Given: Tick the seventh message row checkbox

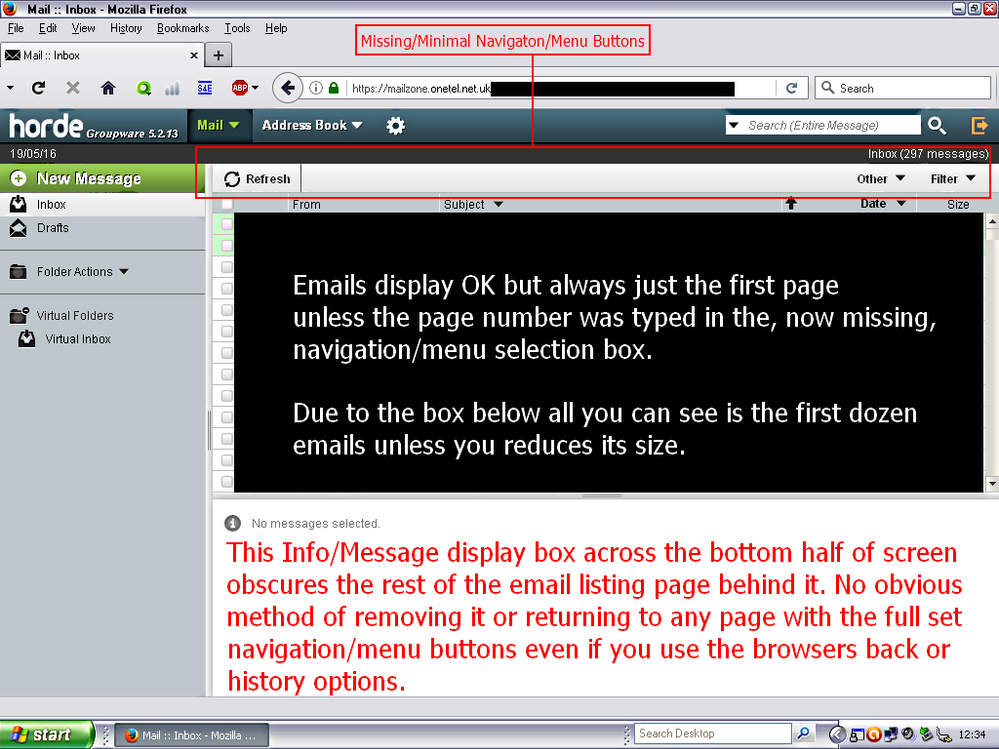Looking at the screenshot, I should coord(227,353).
